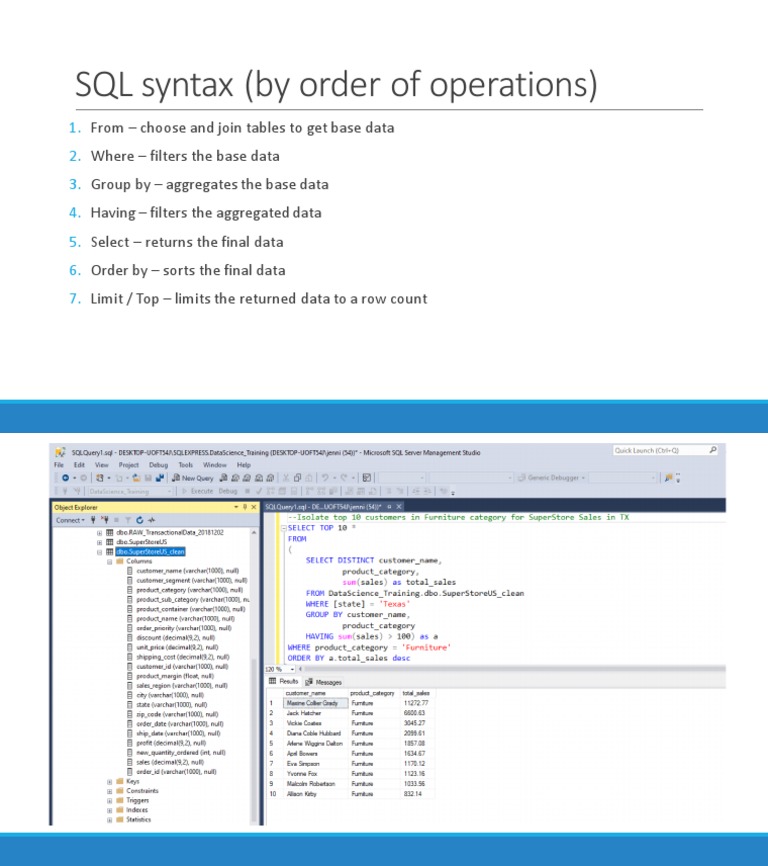Click the Refresh icon in Object Explorer
This screenshot has height=866, width=768.
click(139, 520)
